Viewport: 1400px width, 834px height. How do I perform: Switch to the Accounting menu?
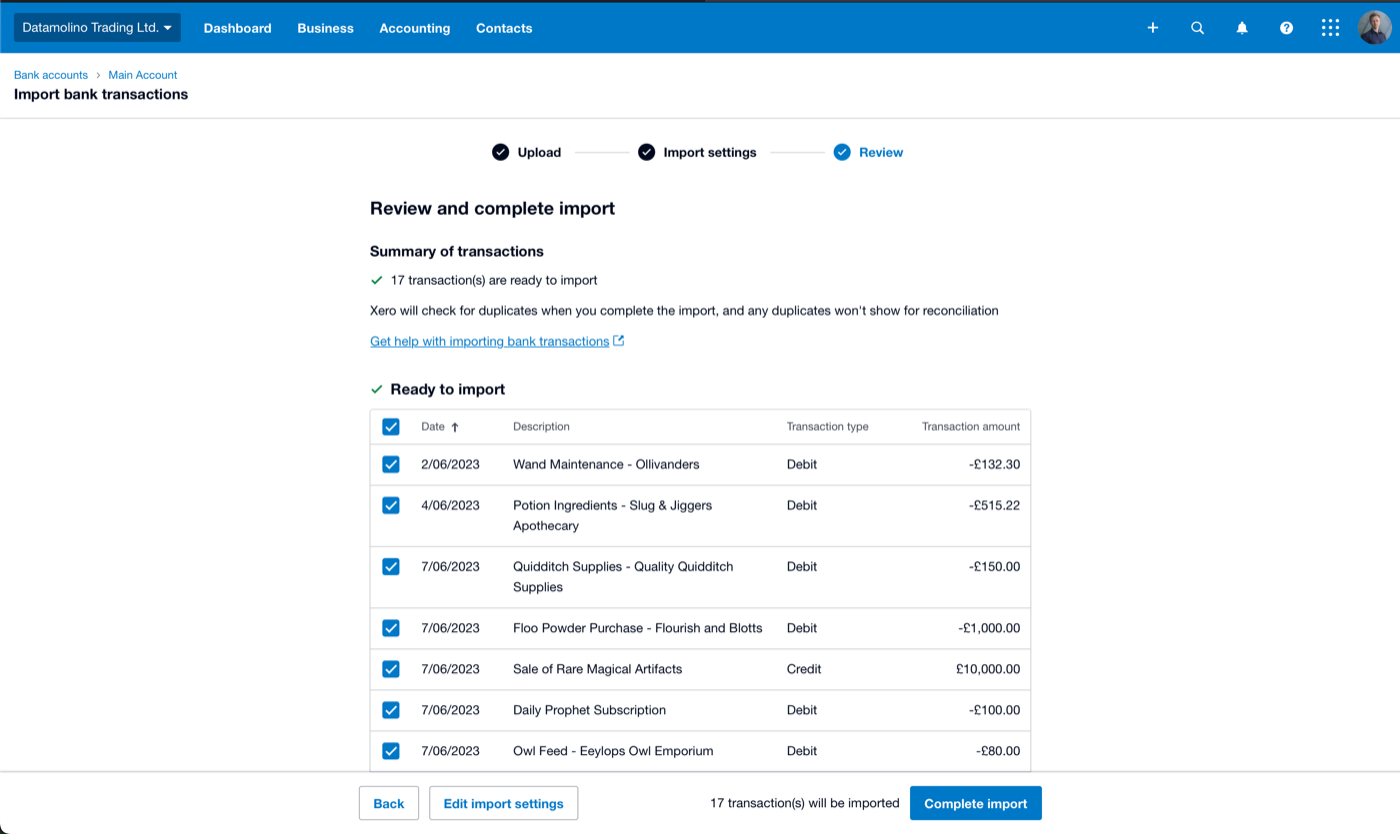[414, 28]
